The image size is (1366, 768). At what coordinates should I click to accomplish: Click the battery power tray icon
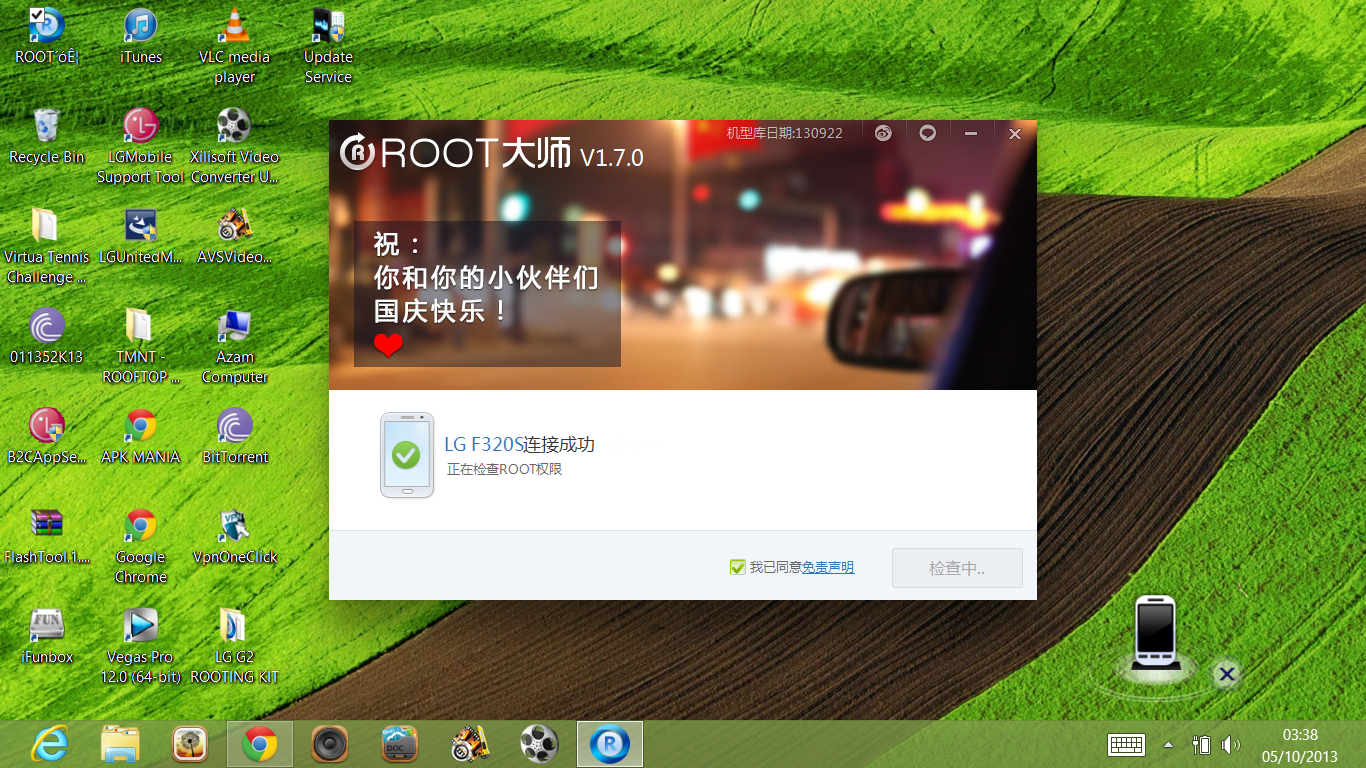1202,745
